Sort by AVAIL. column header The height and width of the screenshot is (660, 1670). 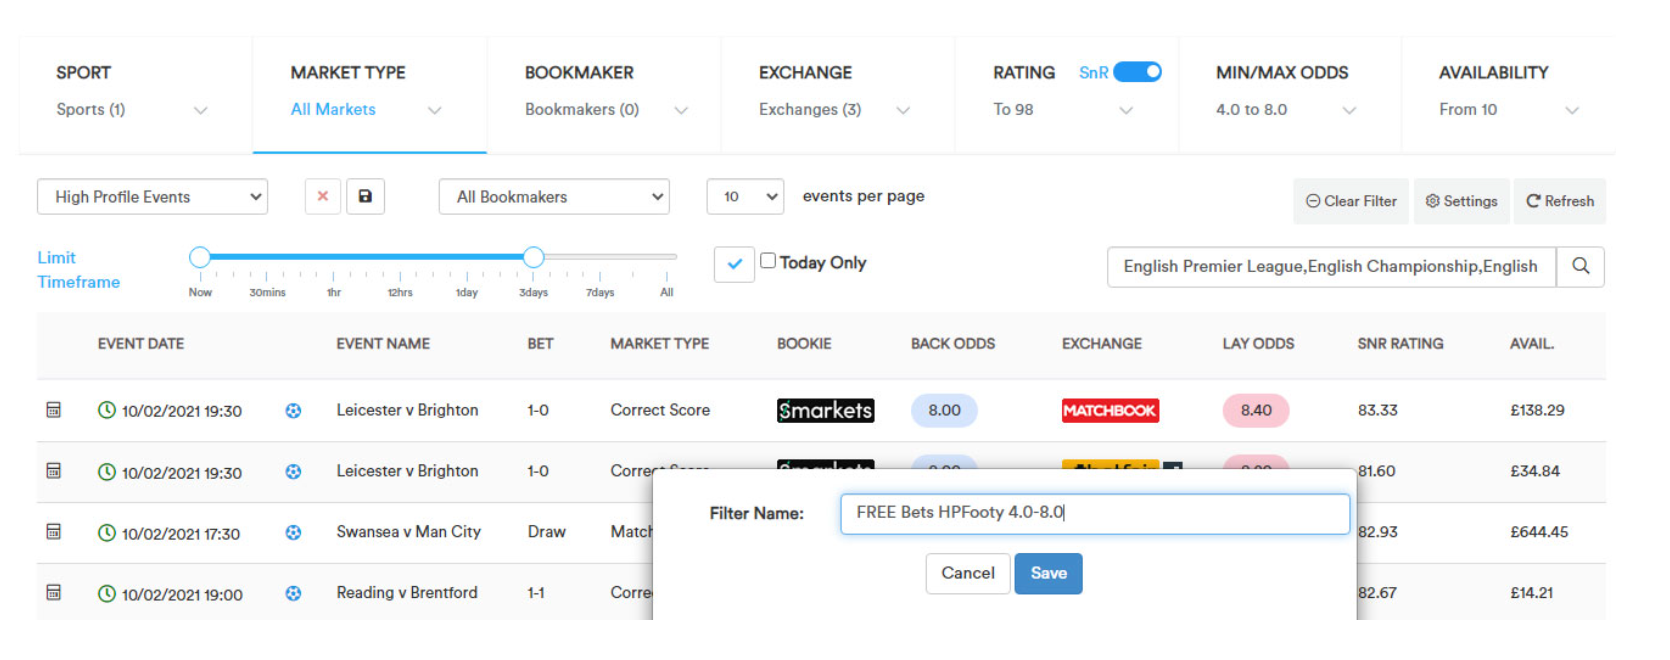tap(1532, 344)
